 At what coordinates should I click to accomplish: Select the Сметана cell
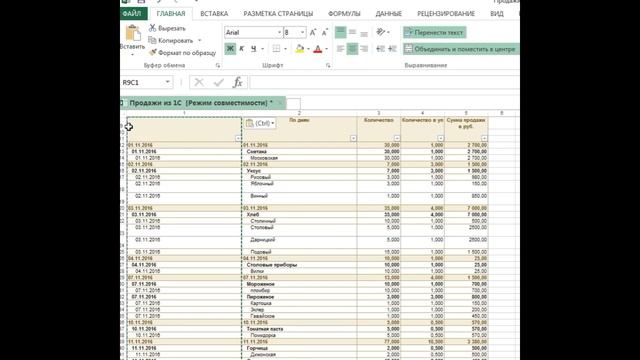pos(299,151)
